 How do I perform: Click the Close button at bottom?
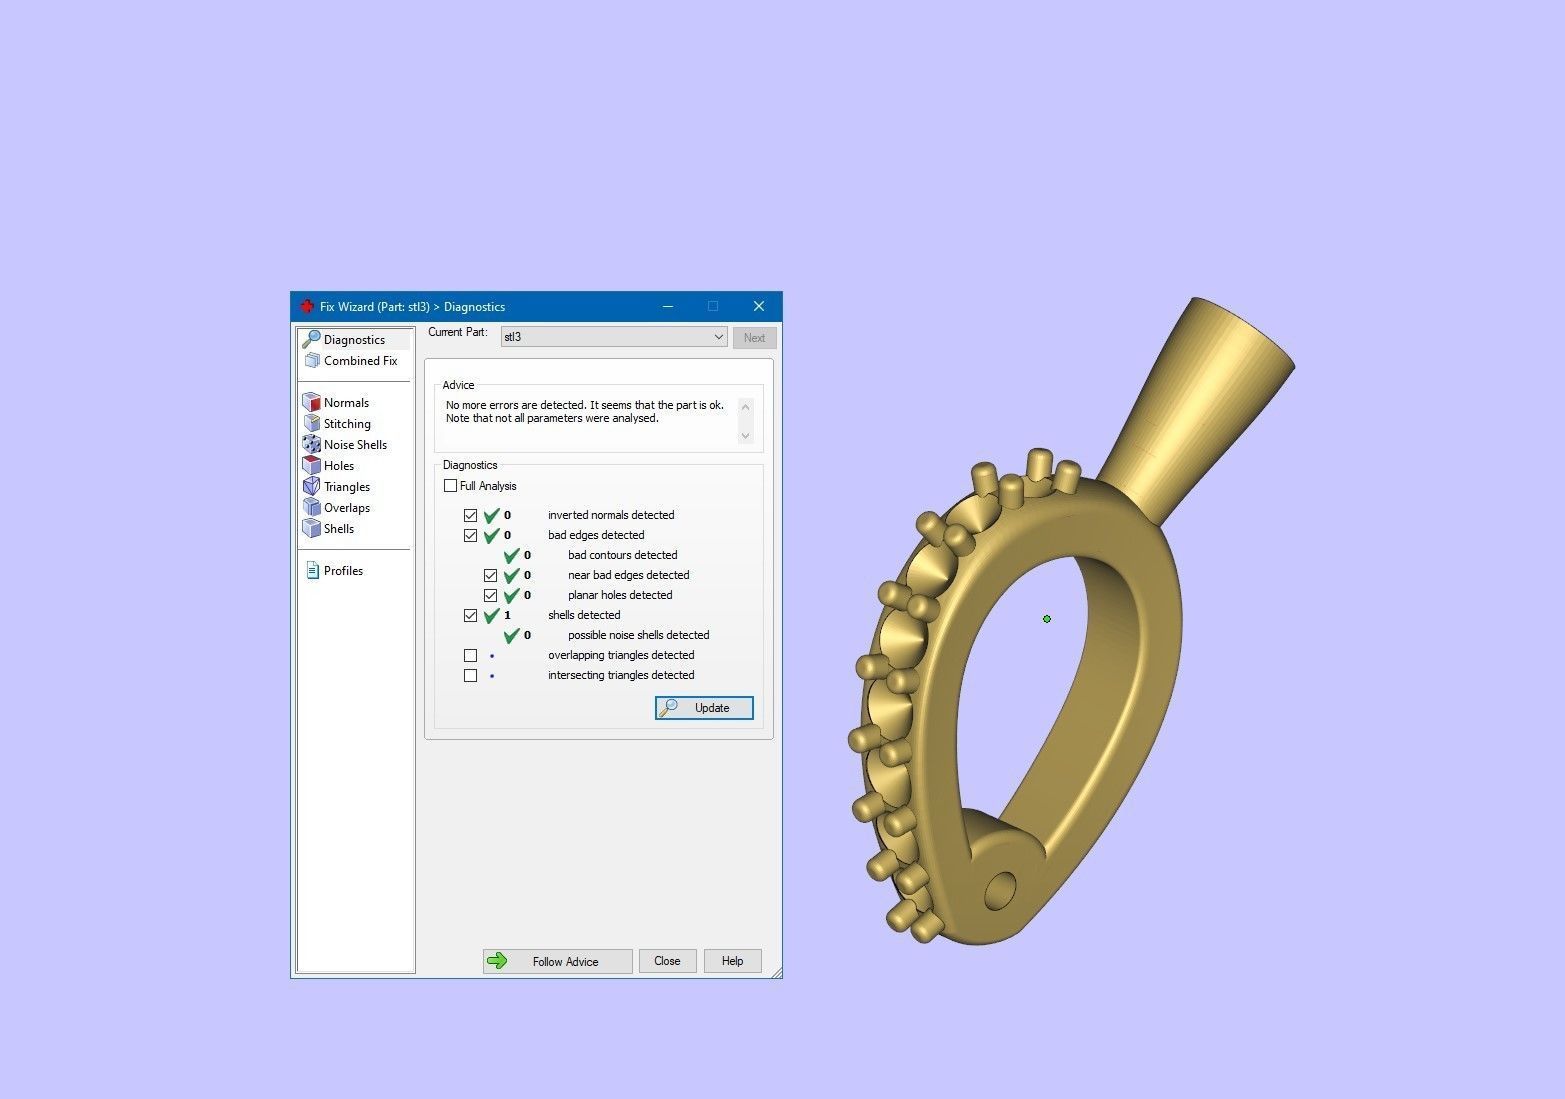coord(667,961)
